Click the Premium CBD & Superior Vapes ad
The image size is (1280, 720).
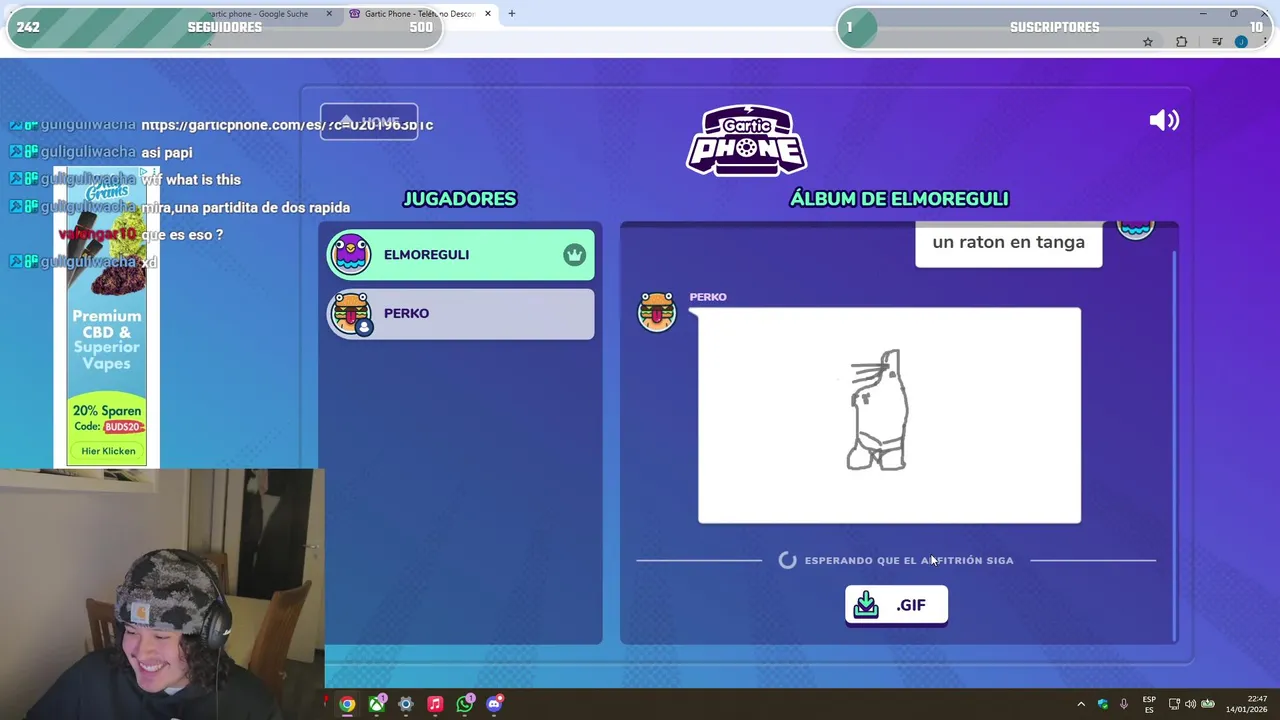pos(107,315)
